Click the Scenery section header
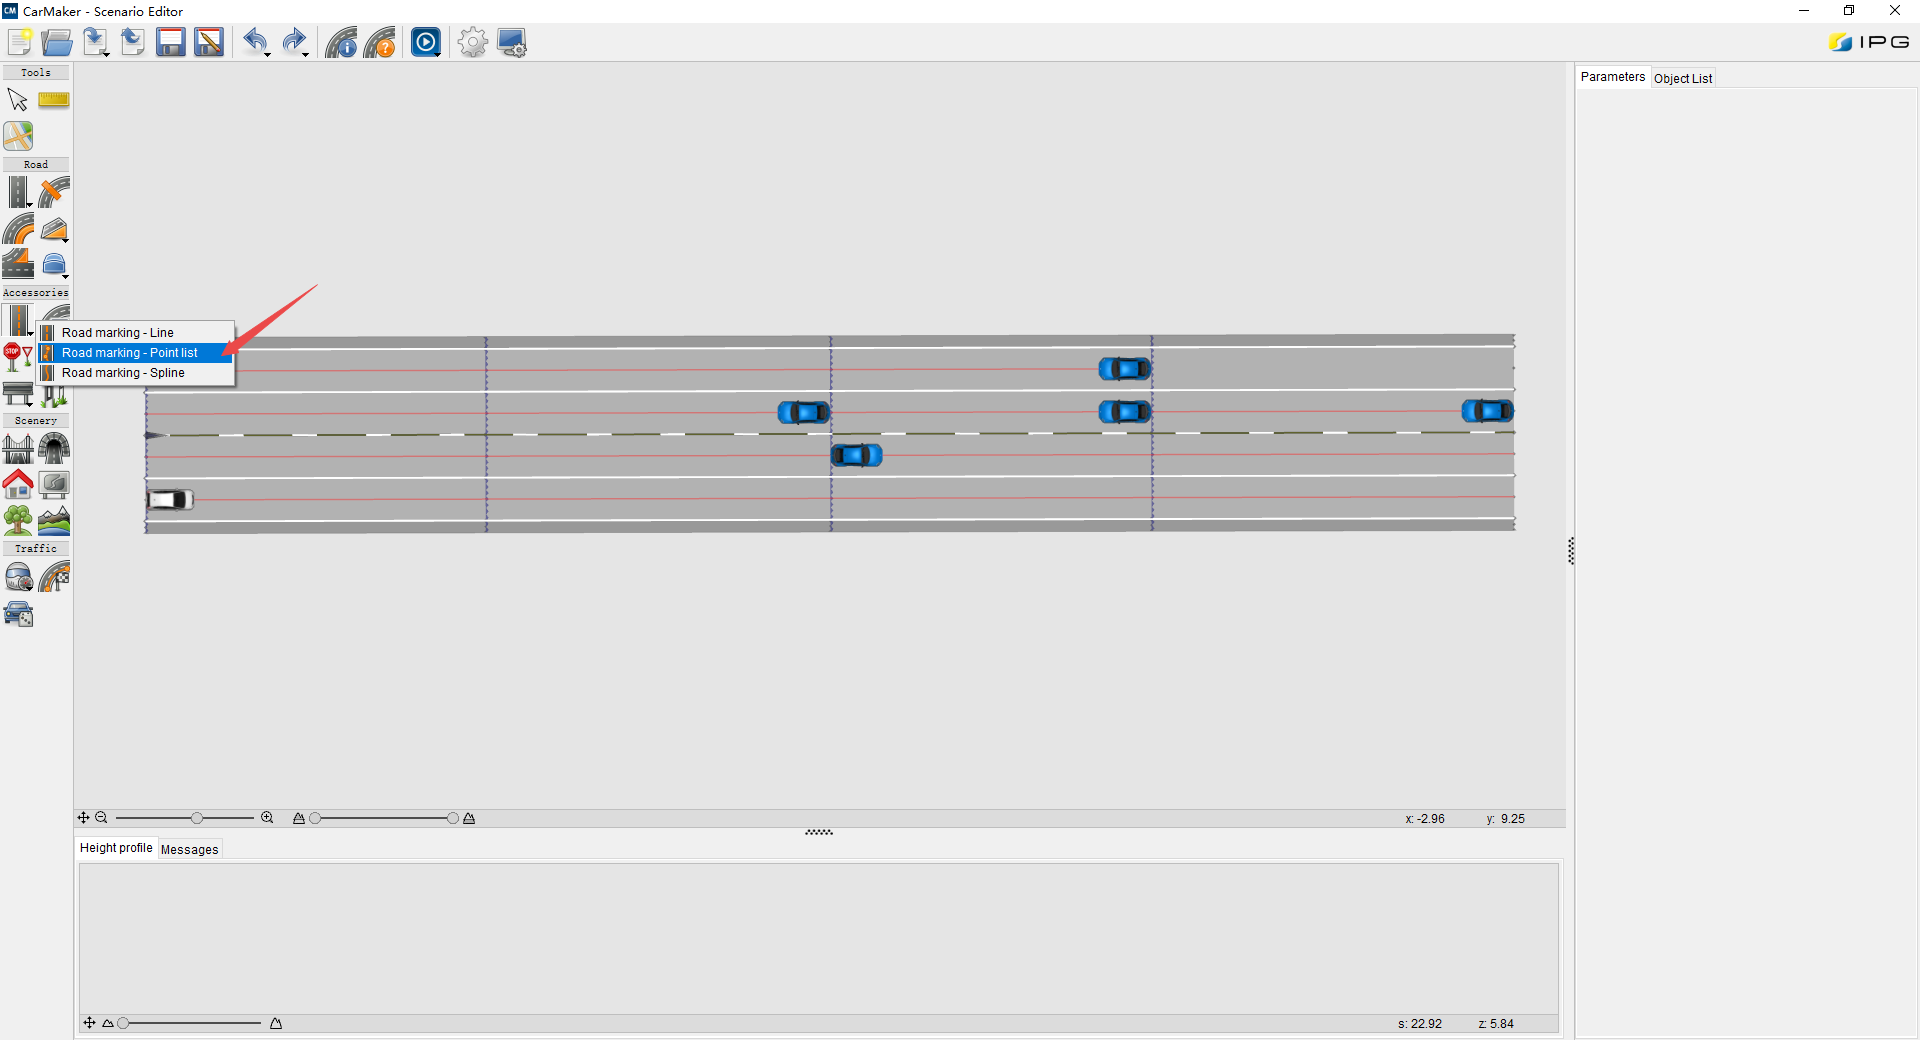Image resolution: width=1920 pixels, height=1040 pixels. (x=36, y=421)
